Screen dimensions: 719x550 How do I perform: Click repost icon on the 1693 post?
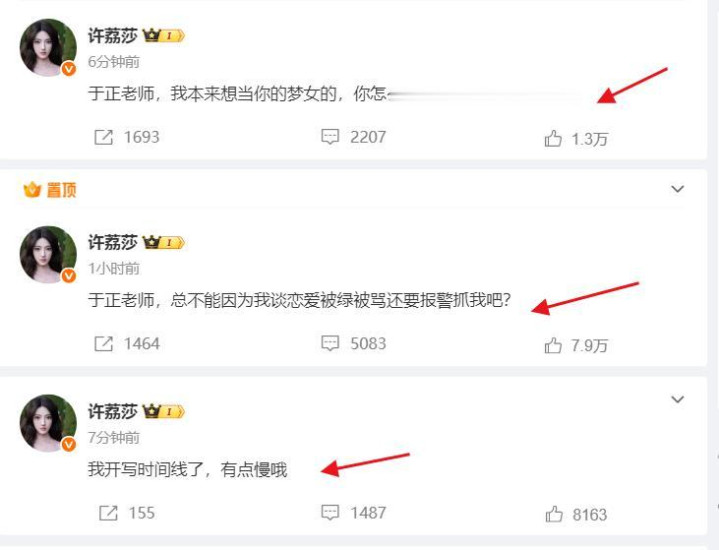(103, 137)
